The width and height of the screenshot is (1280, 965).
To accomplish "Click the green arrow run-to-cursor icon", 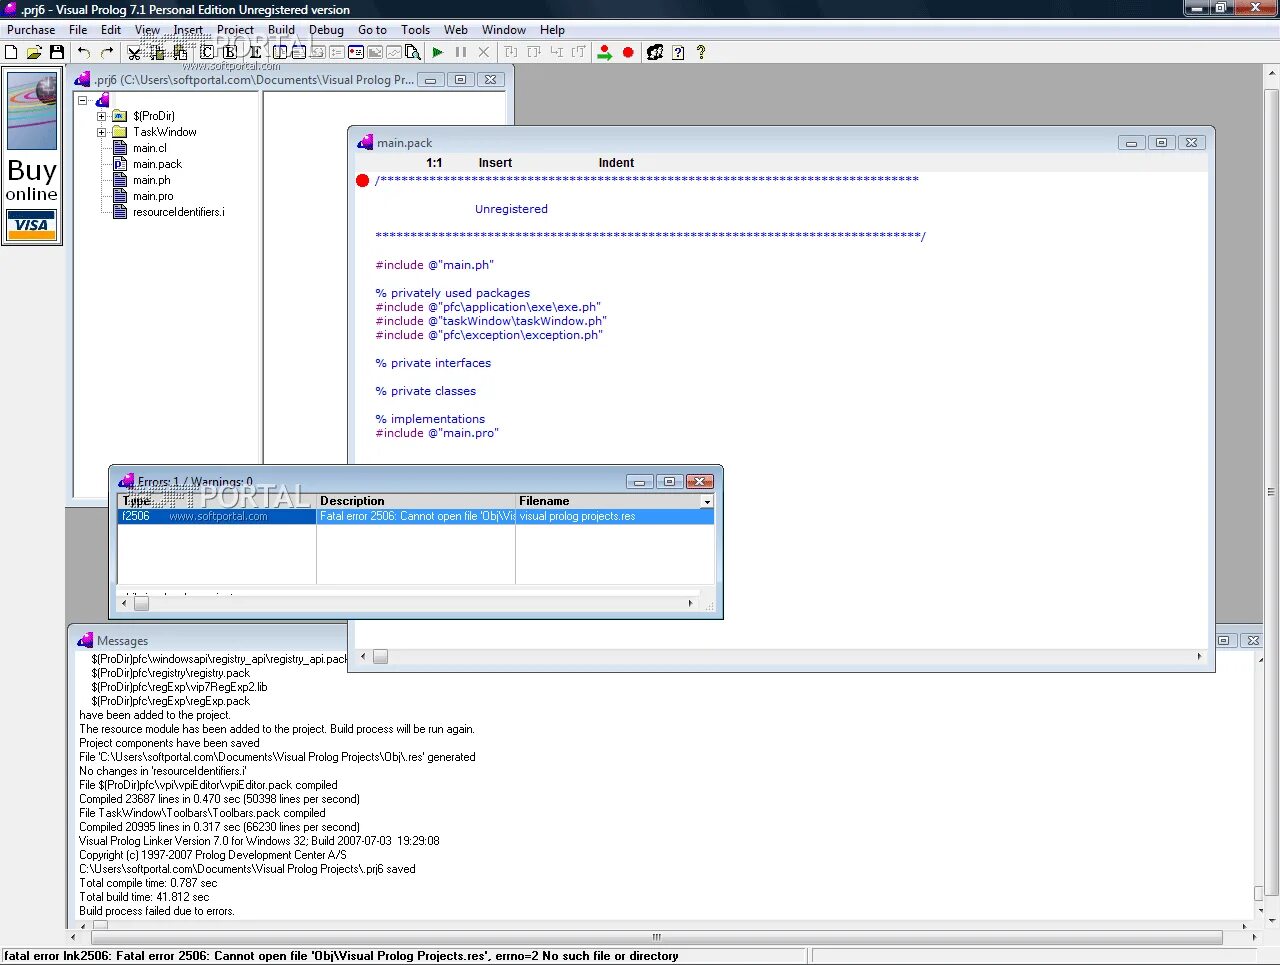I will point(604,52).
